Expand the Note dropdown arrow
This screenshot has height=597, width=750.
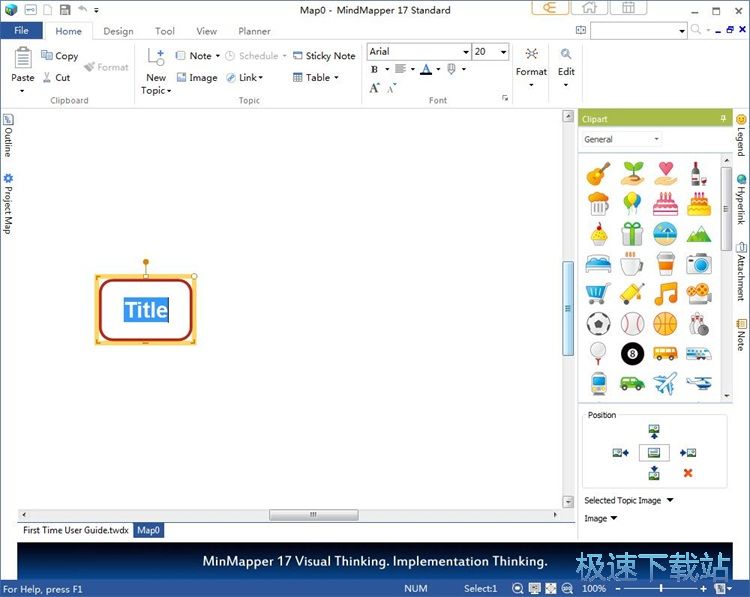(x=218, y=56)
